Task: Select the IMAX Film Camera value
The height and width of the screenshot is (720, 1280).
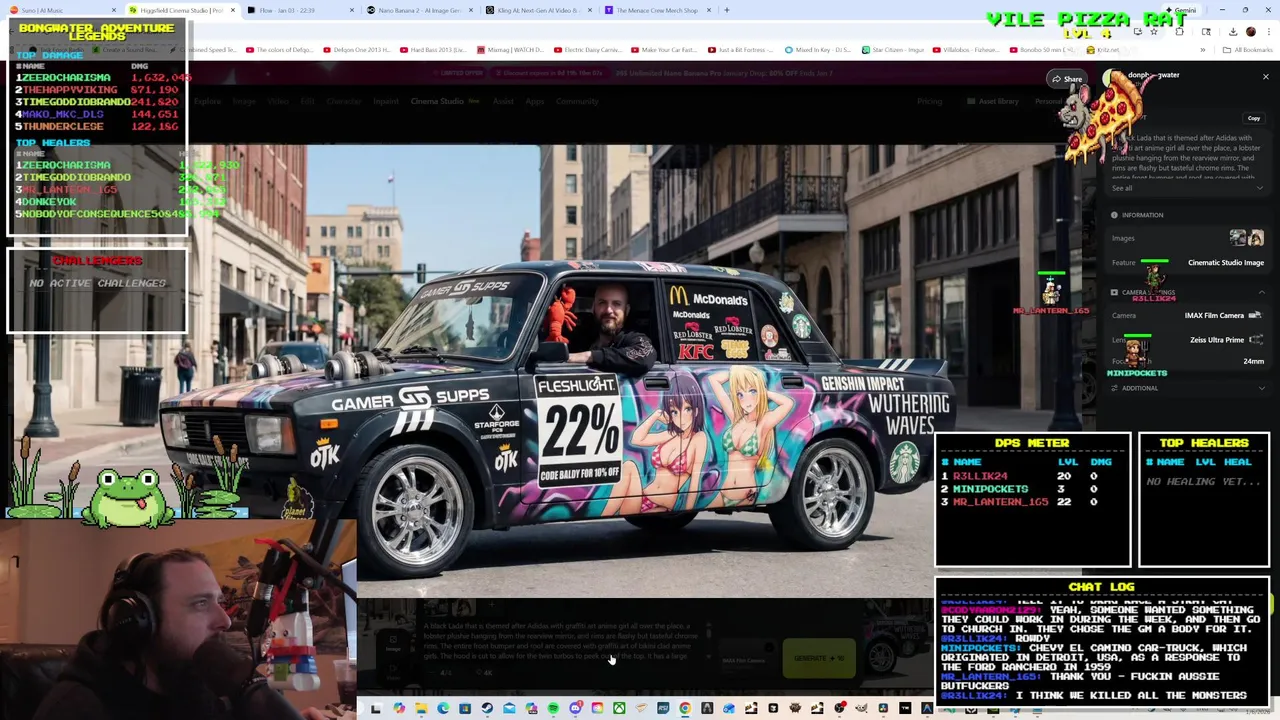Action: tap(1214, 315)
